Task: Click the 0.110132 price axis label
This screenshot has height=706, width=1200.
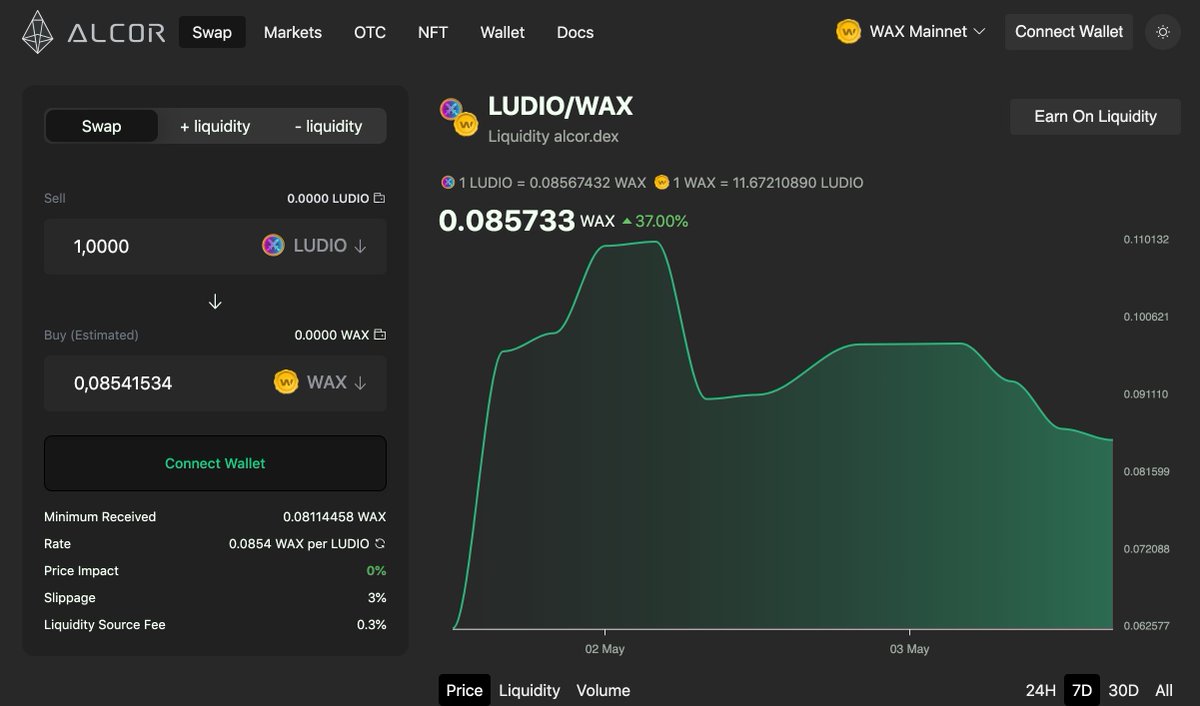Action: 1146,239
